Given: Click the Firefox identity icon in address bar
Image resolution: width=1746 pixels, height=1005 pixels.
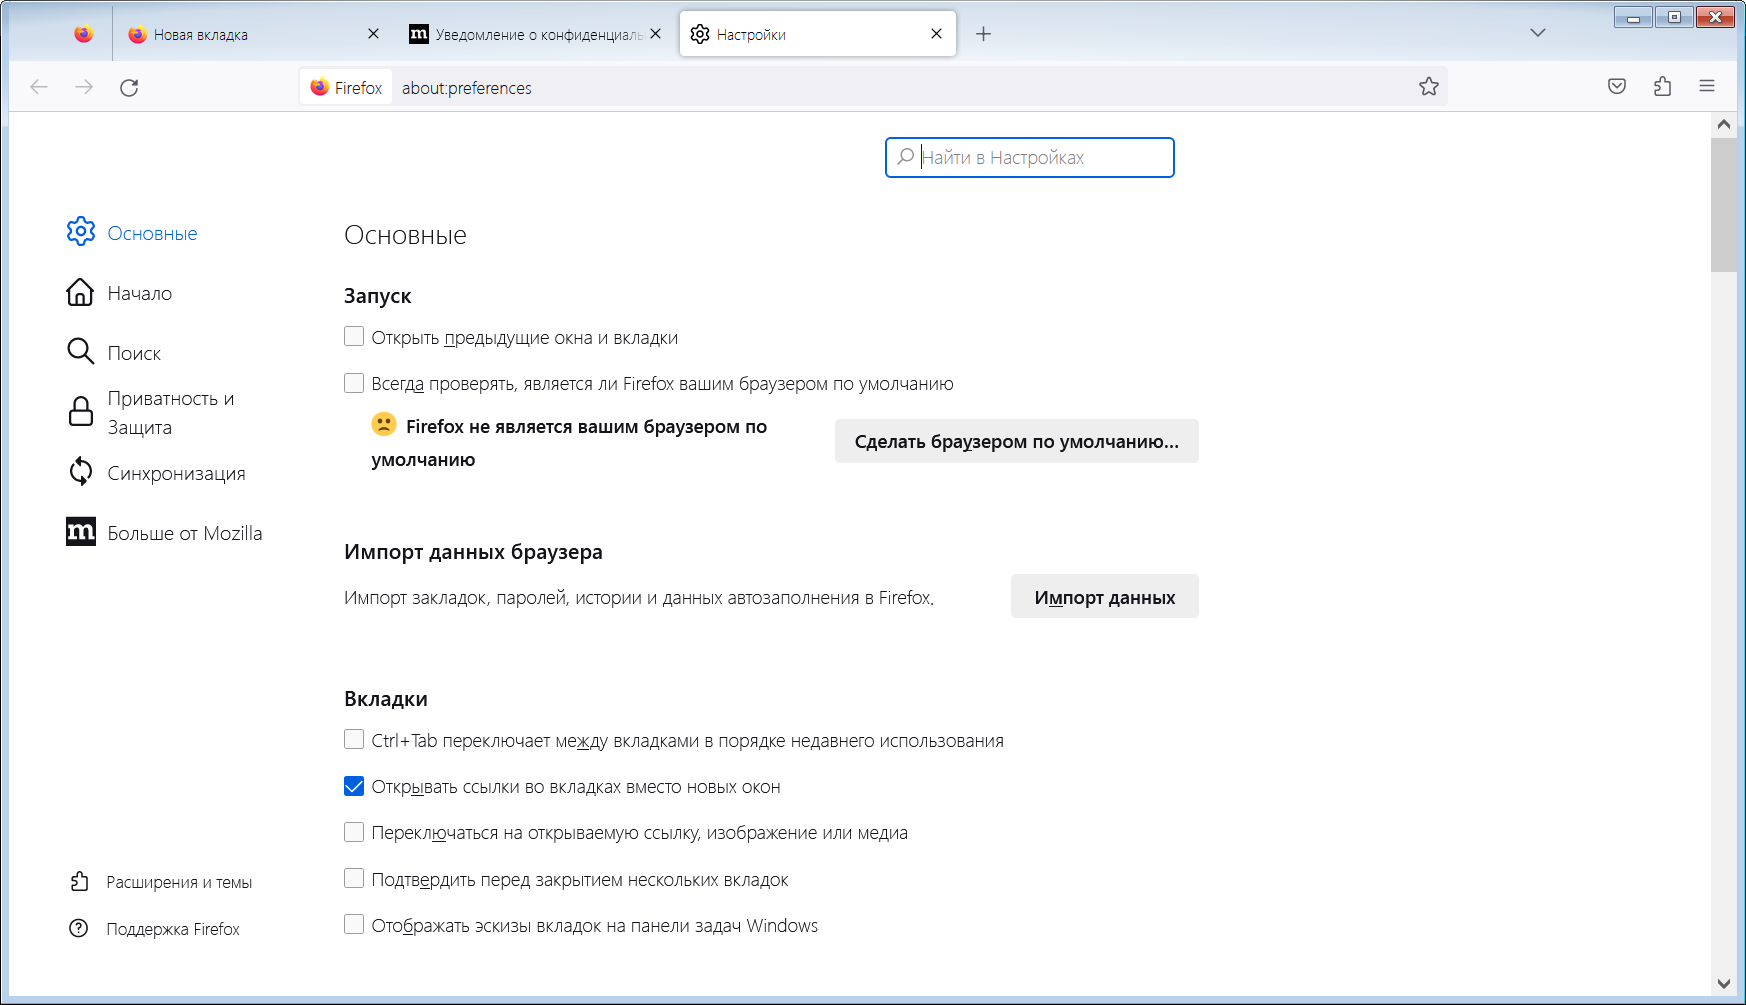Looking at the screenshot, I should pyautogui.click(x=346, y=87).
